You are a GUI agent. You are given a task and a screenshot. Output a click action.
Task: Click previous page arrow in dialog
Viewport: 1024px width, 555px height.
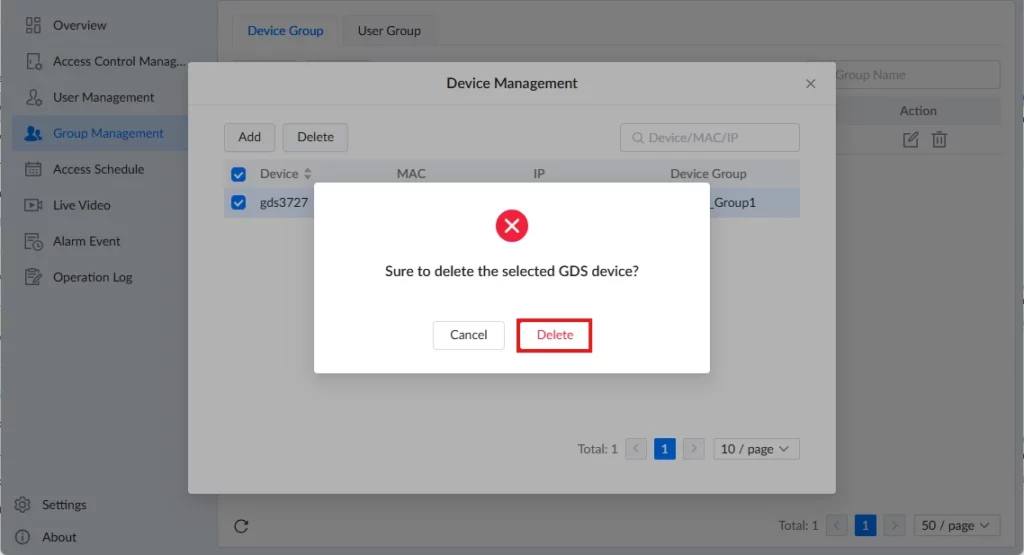[635, 449]
